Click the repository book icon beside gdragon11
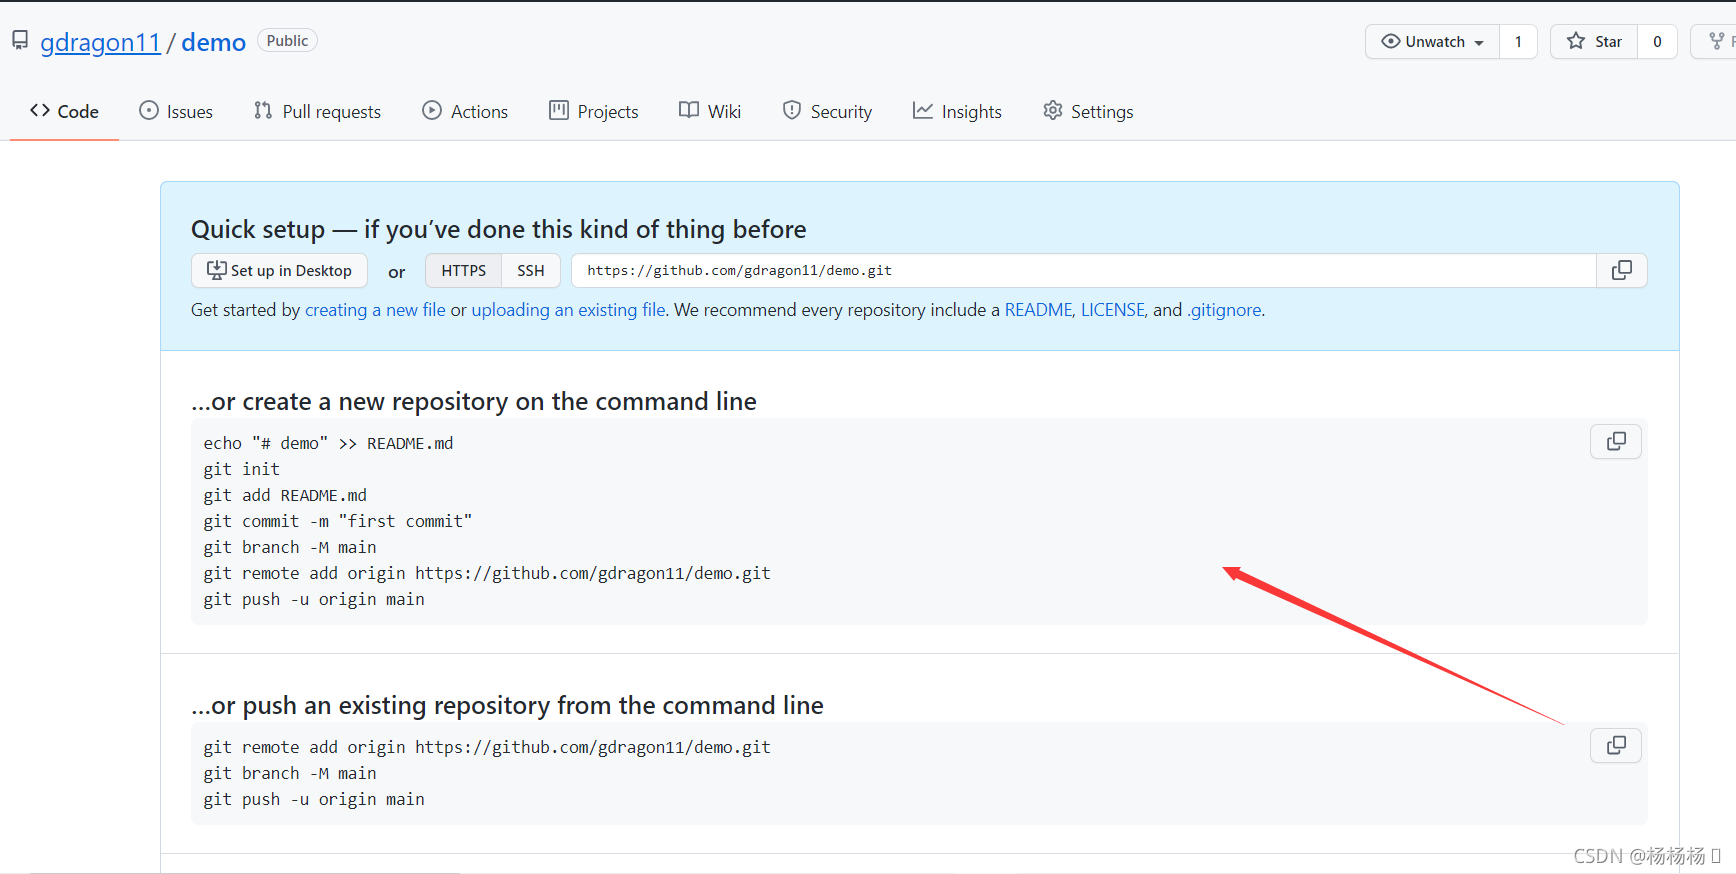 tap(20, 40)
